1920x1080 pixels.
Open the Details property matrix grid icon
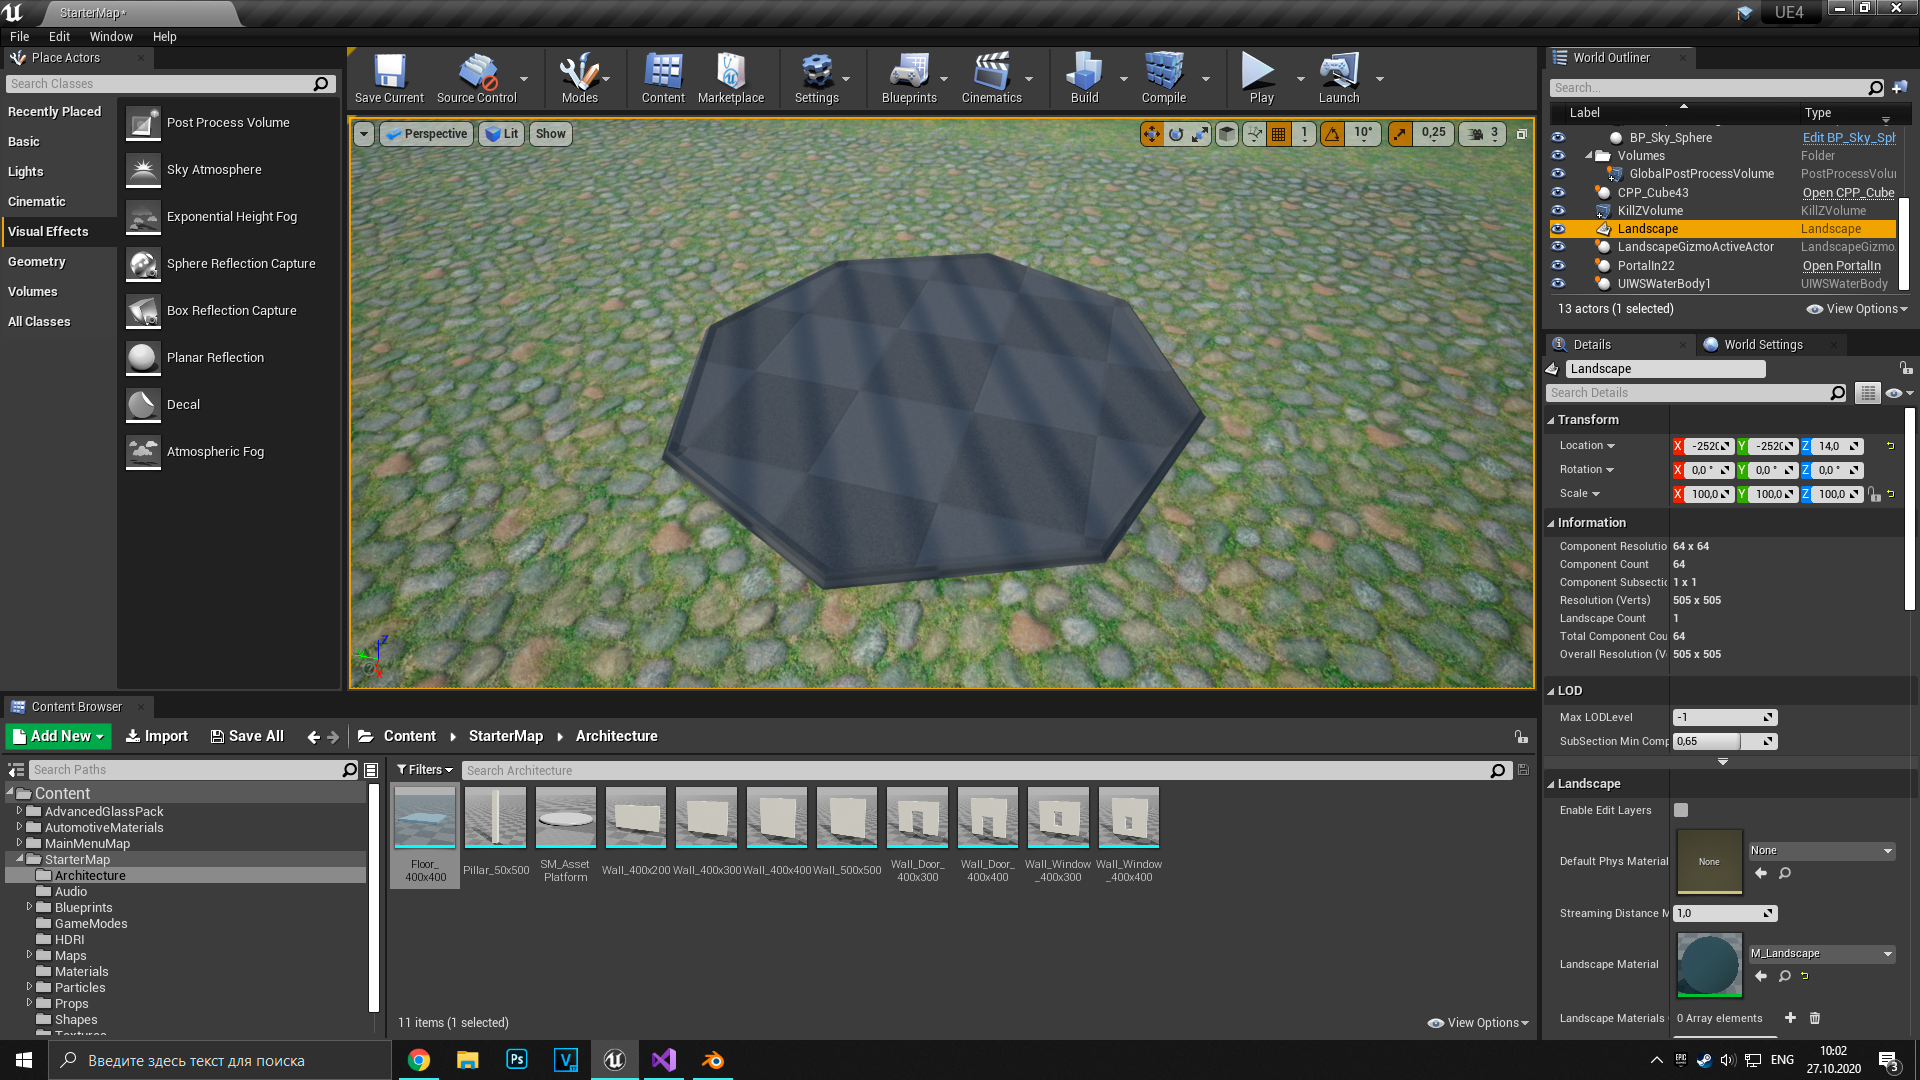pyautogui.click(x=1867, y=393)
